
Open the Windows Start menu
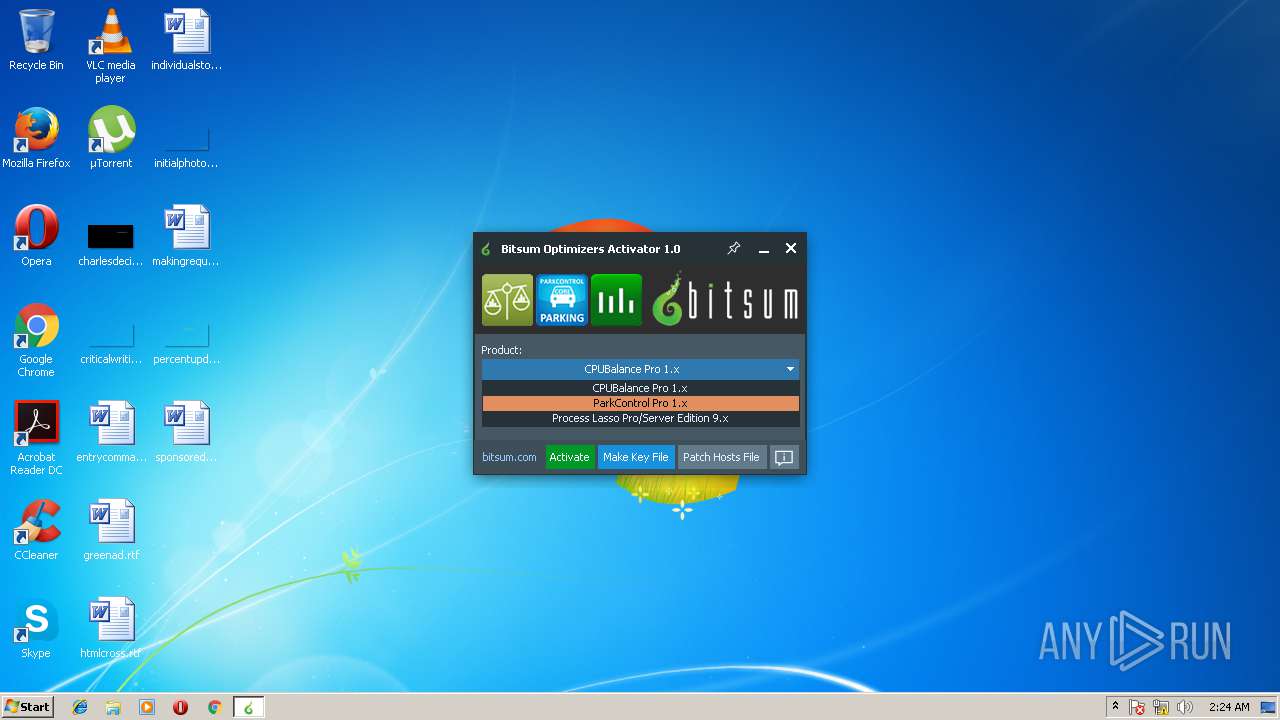pos(27,706)
